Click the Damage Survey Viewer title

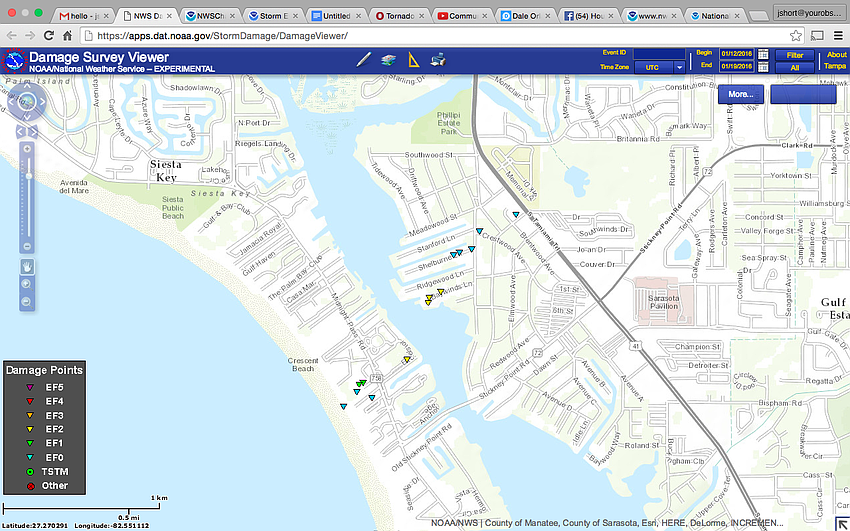(99, 57)
